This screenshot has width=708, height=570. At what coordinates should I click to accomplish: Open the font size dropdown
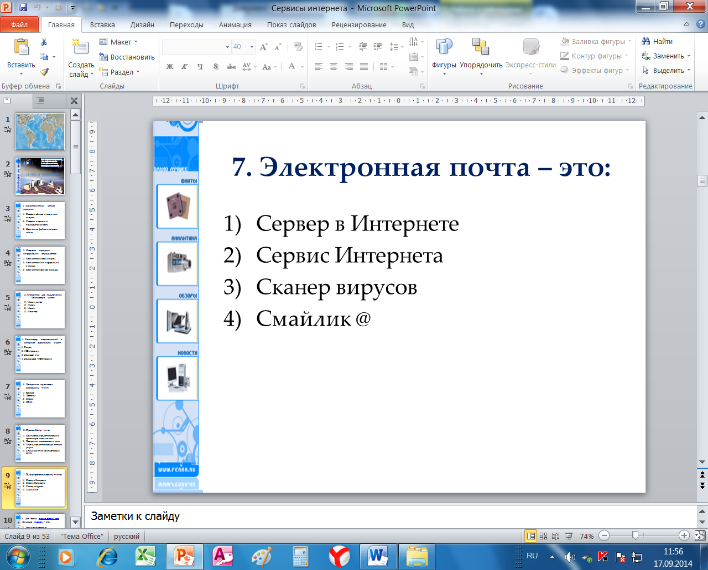click(x=252, y=47)
